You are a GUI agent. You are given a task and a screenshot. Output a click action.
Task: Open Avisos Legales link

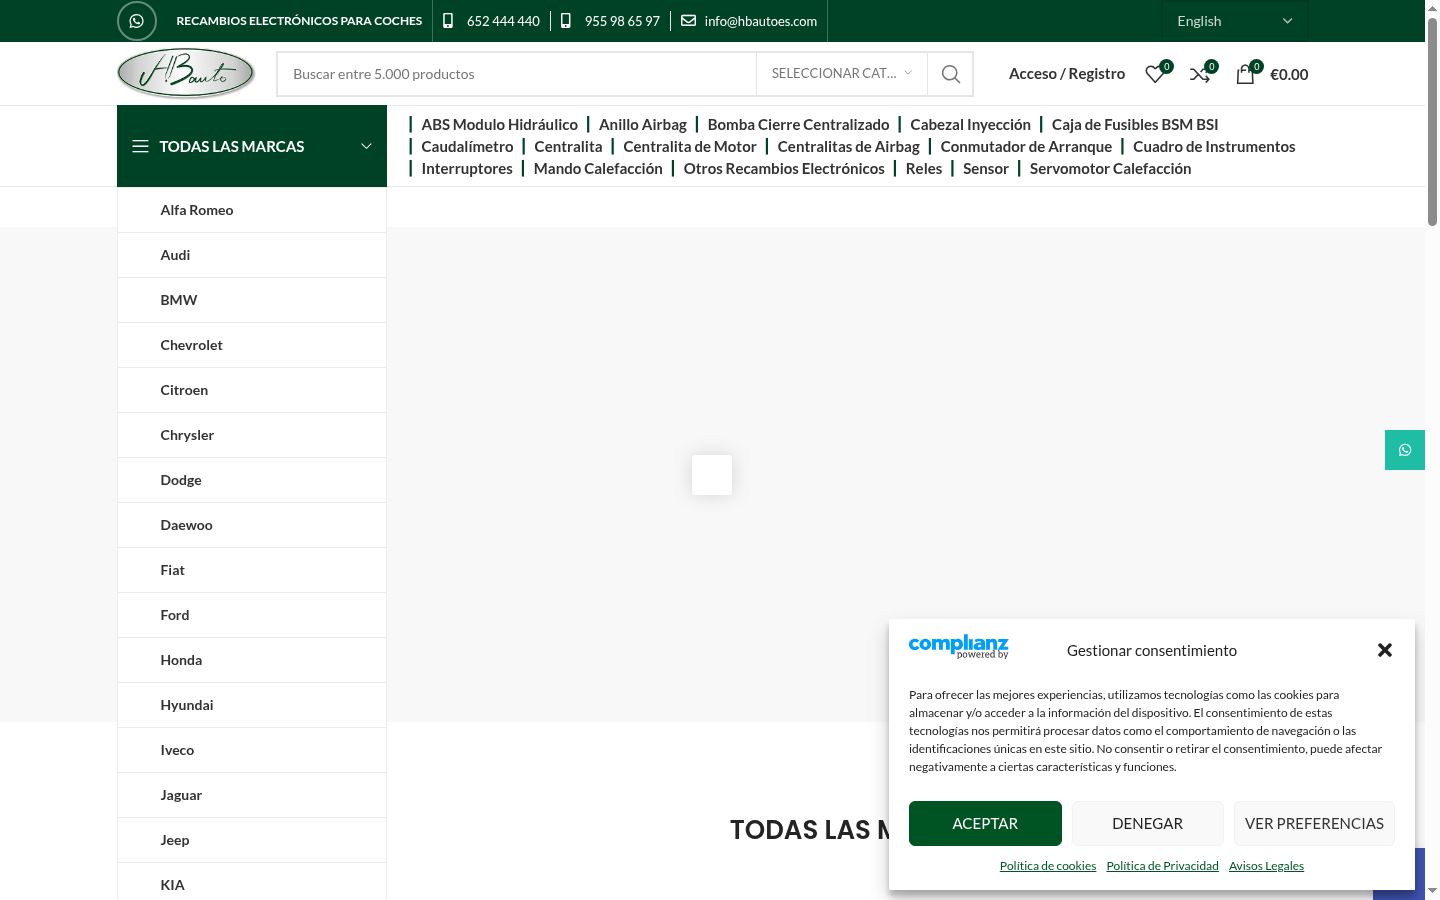(1266, 866)
